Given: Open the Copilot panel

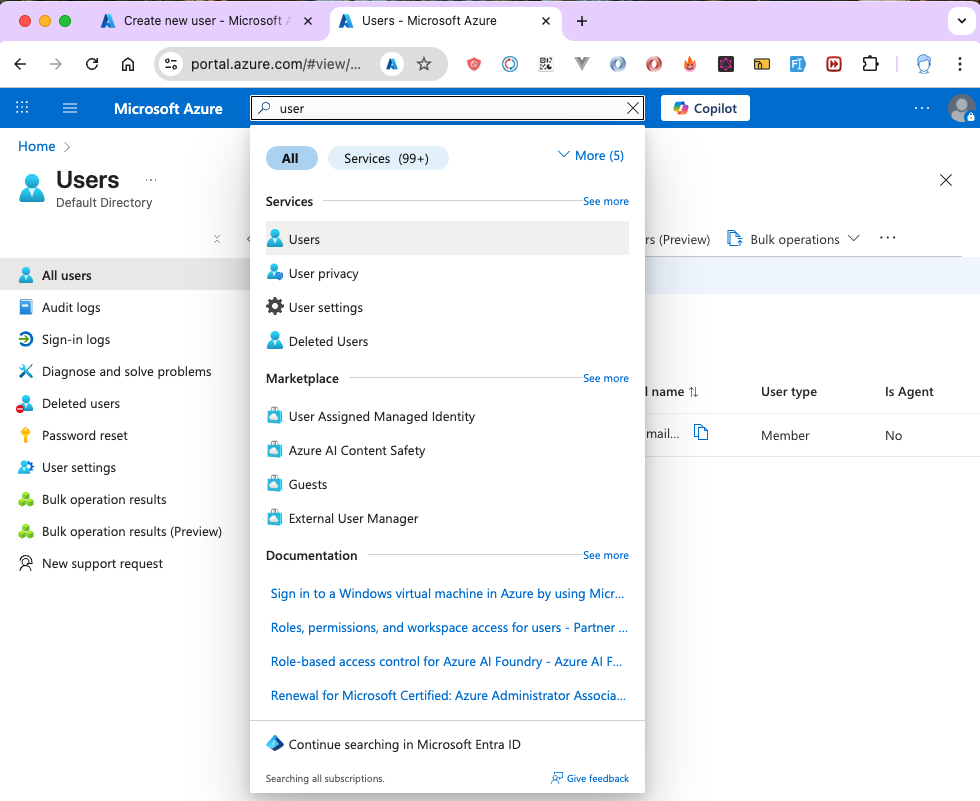Looking at the screenshot, I should [704, 108].
